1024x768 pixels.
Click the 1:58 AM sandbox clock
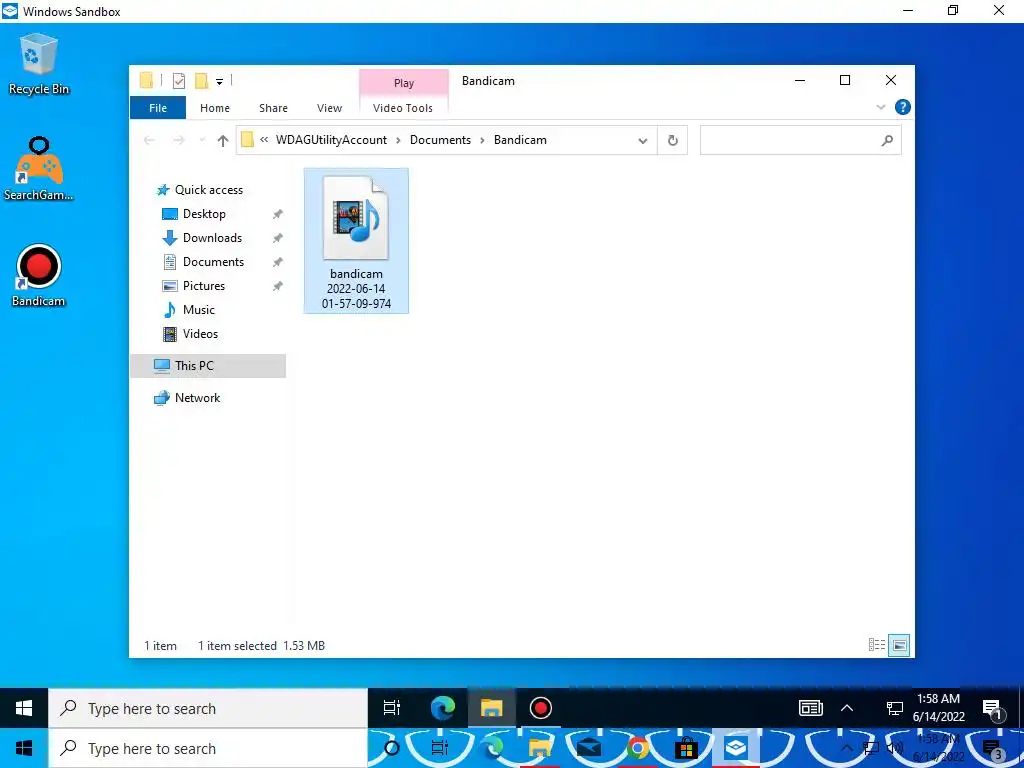click(938, 708)
